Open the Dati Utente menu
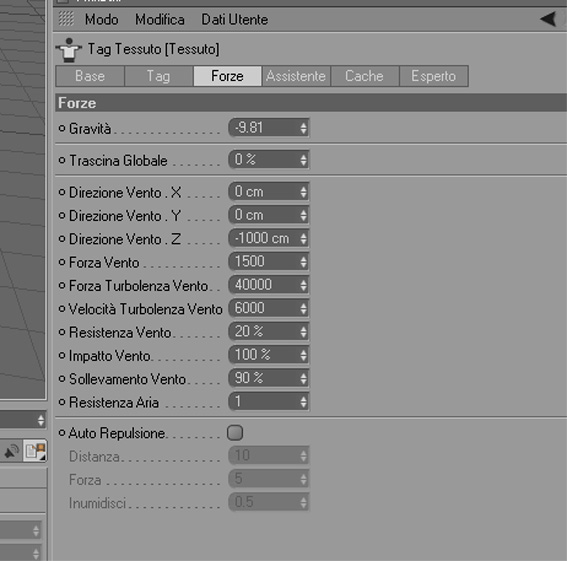 pyautogui.click(x=235, y=20)
